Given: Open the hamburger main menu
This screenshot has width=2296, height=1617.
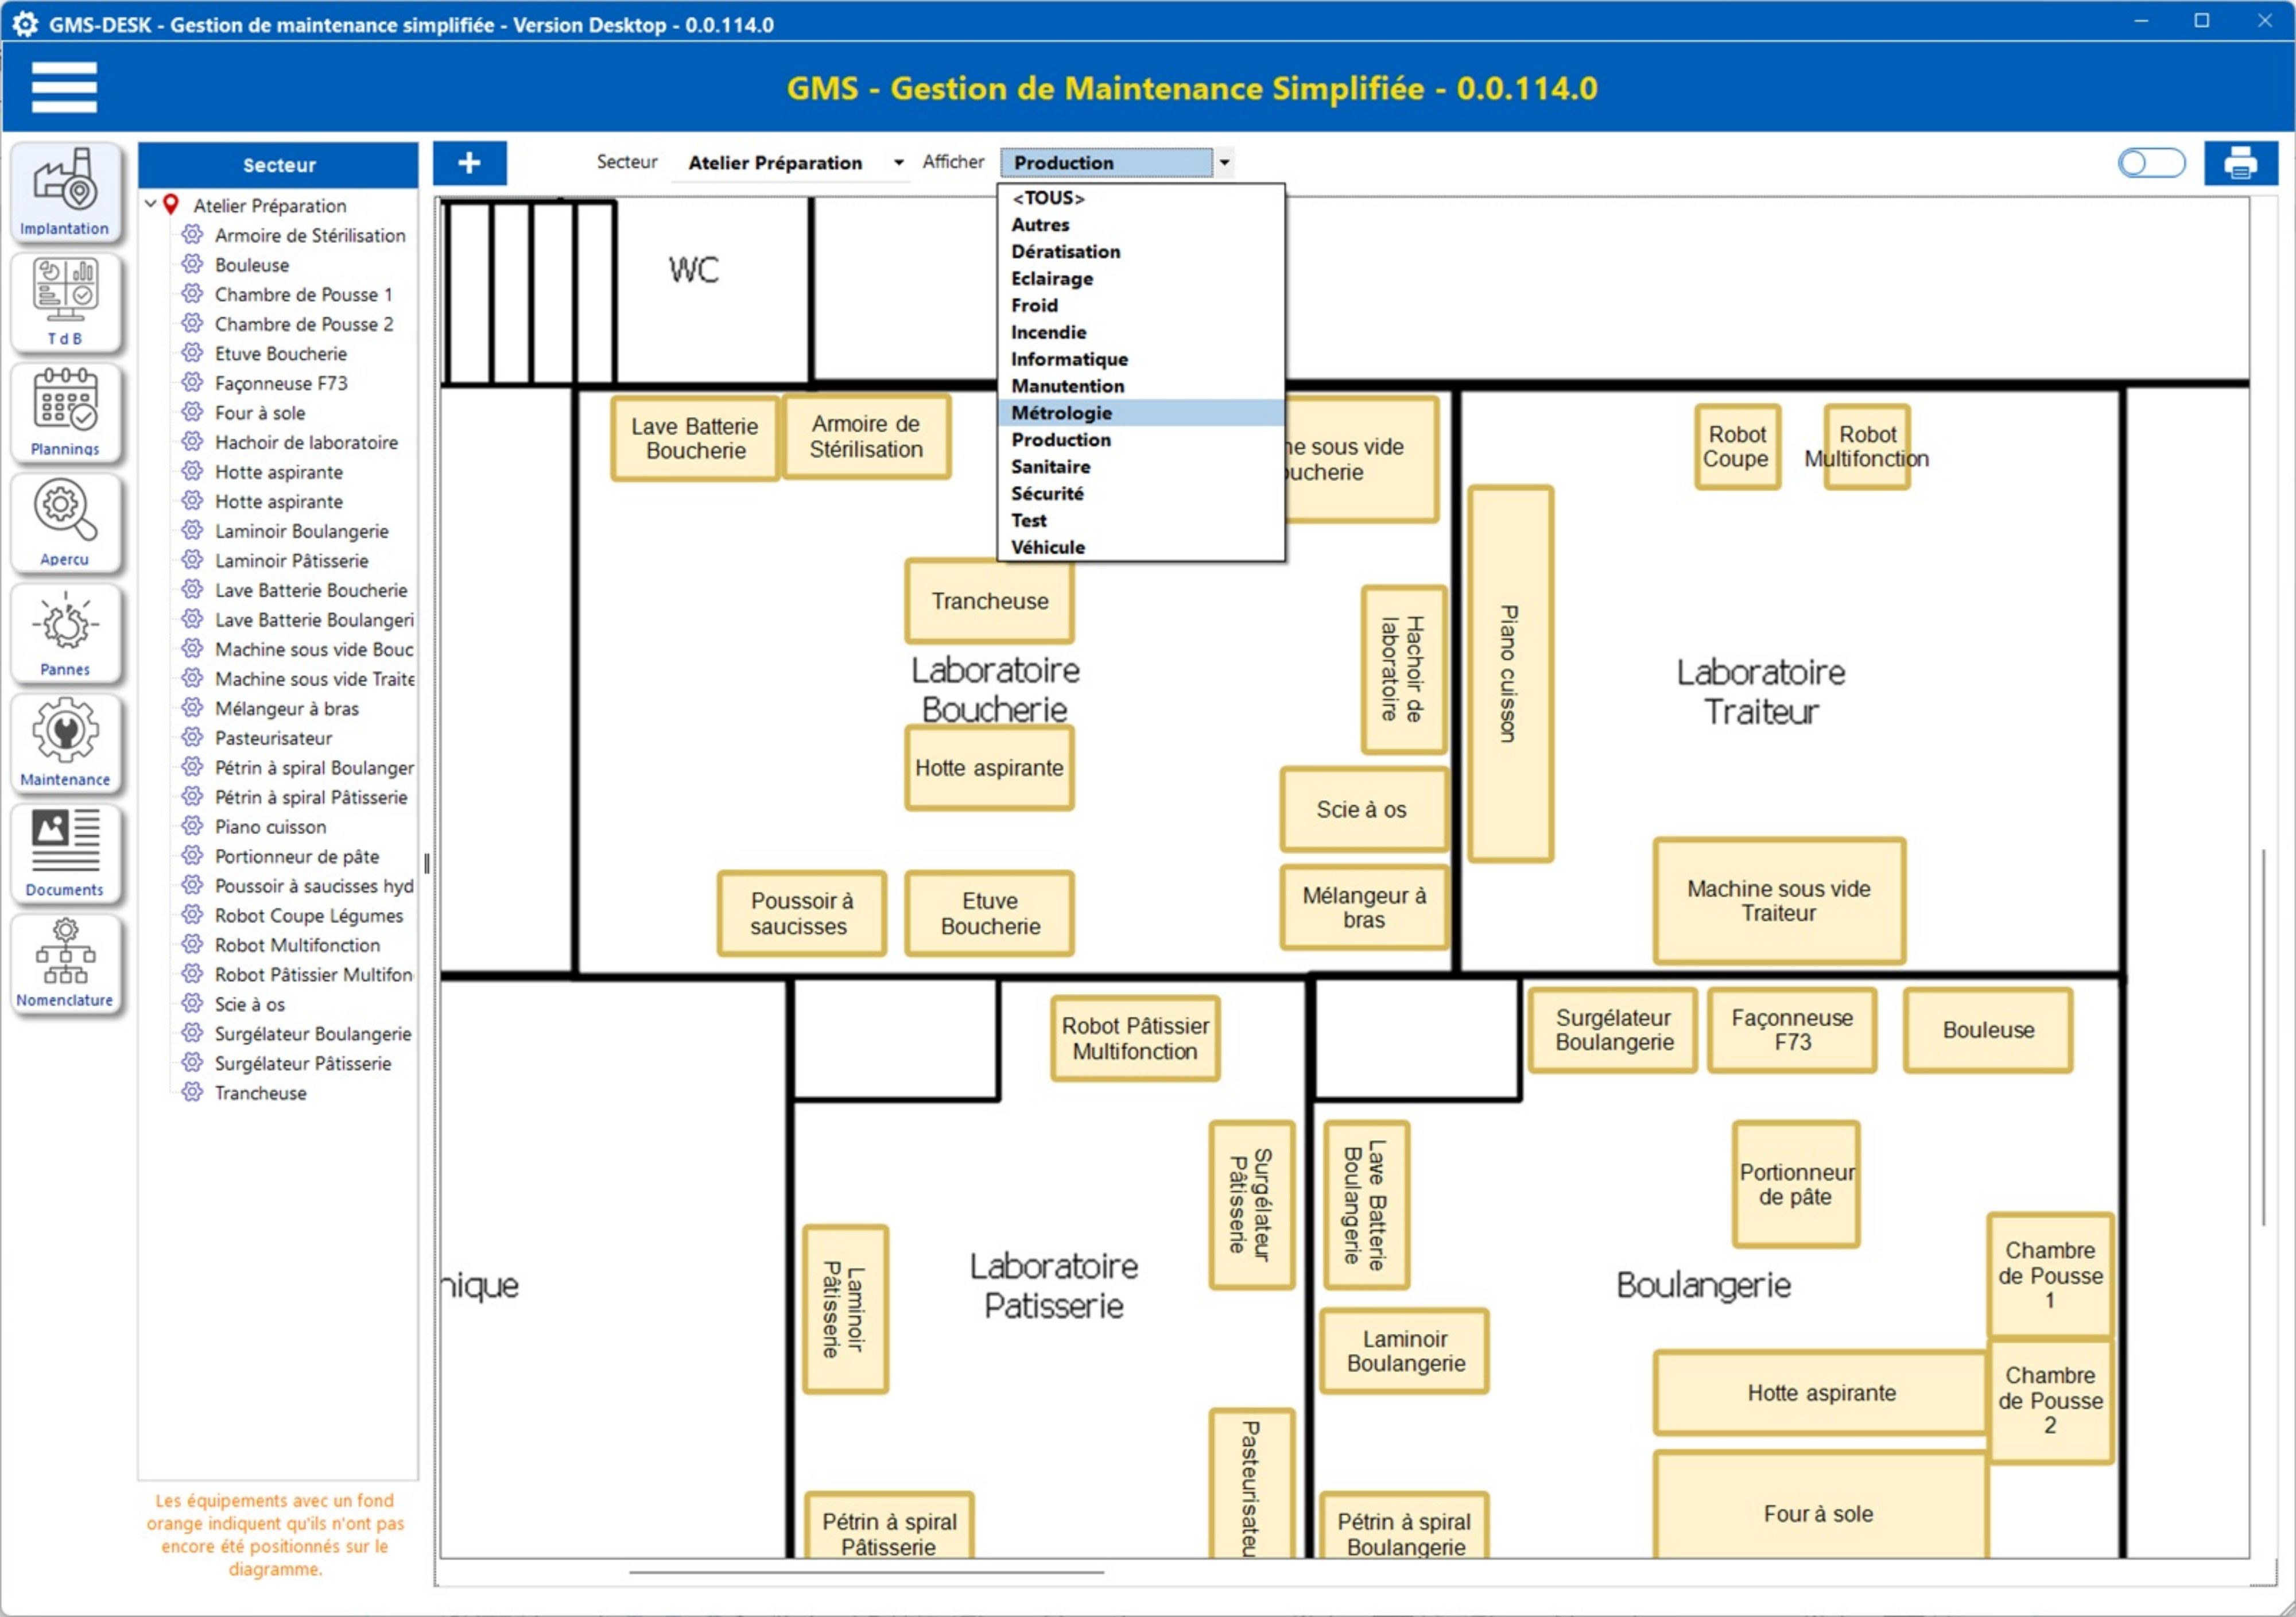Looking at the screenshot, I should pos(64,87).
